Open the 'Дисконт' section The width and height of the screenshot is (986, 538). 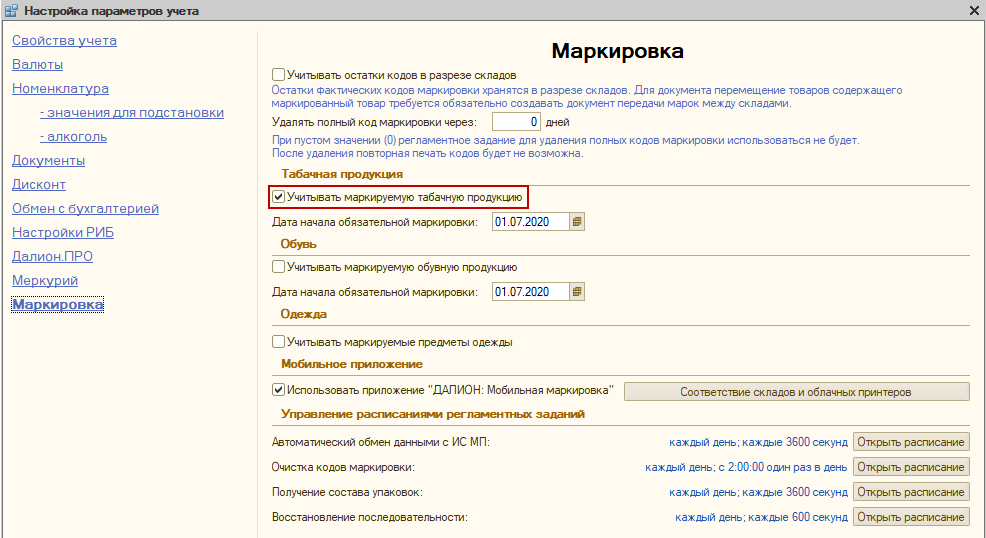tap(39, 184)
